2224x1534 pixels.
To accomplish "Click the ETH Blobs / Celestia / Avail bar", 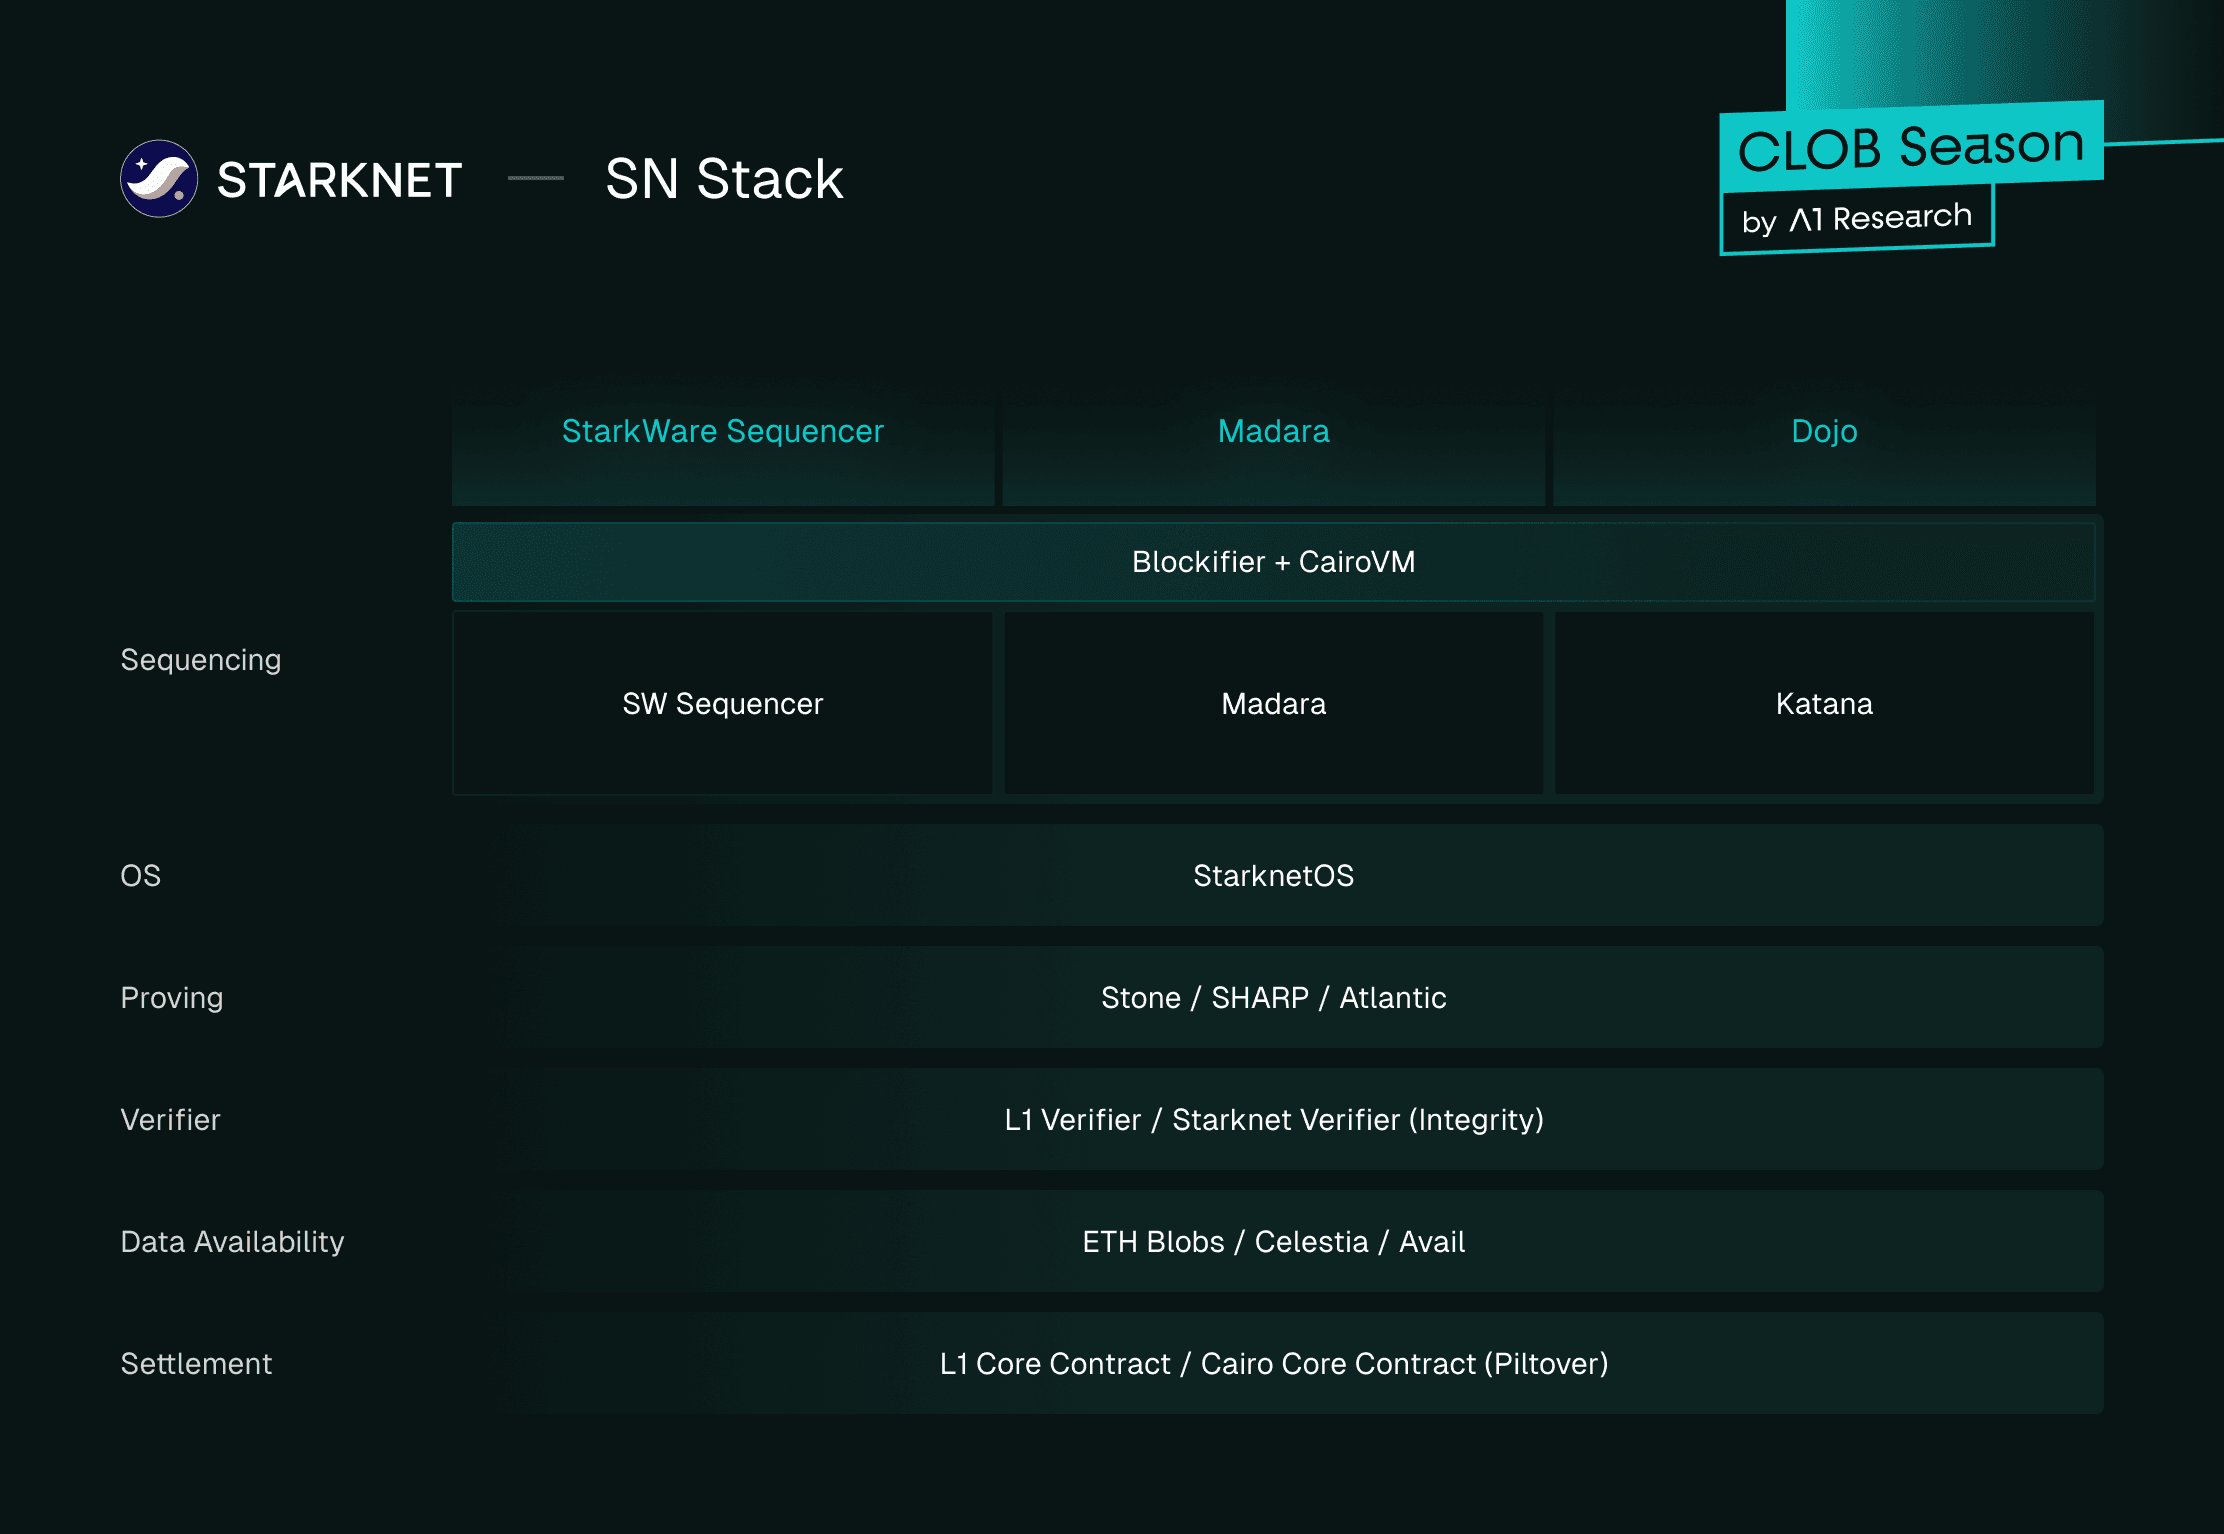I will tap(1273, 1241).
